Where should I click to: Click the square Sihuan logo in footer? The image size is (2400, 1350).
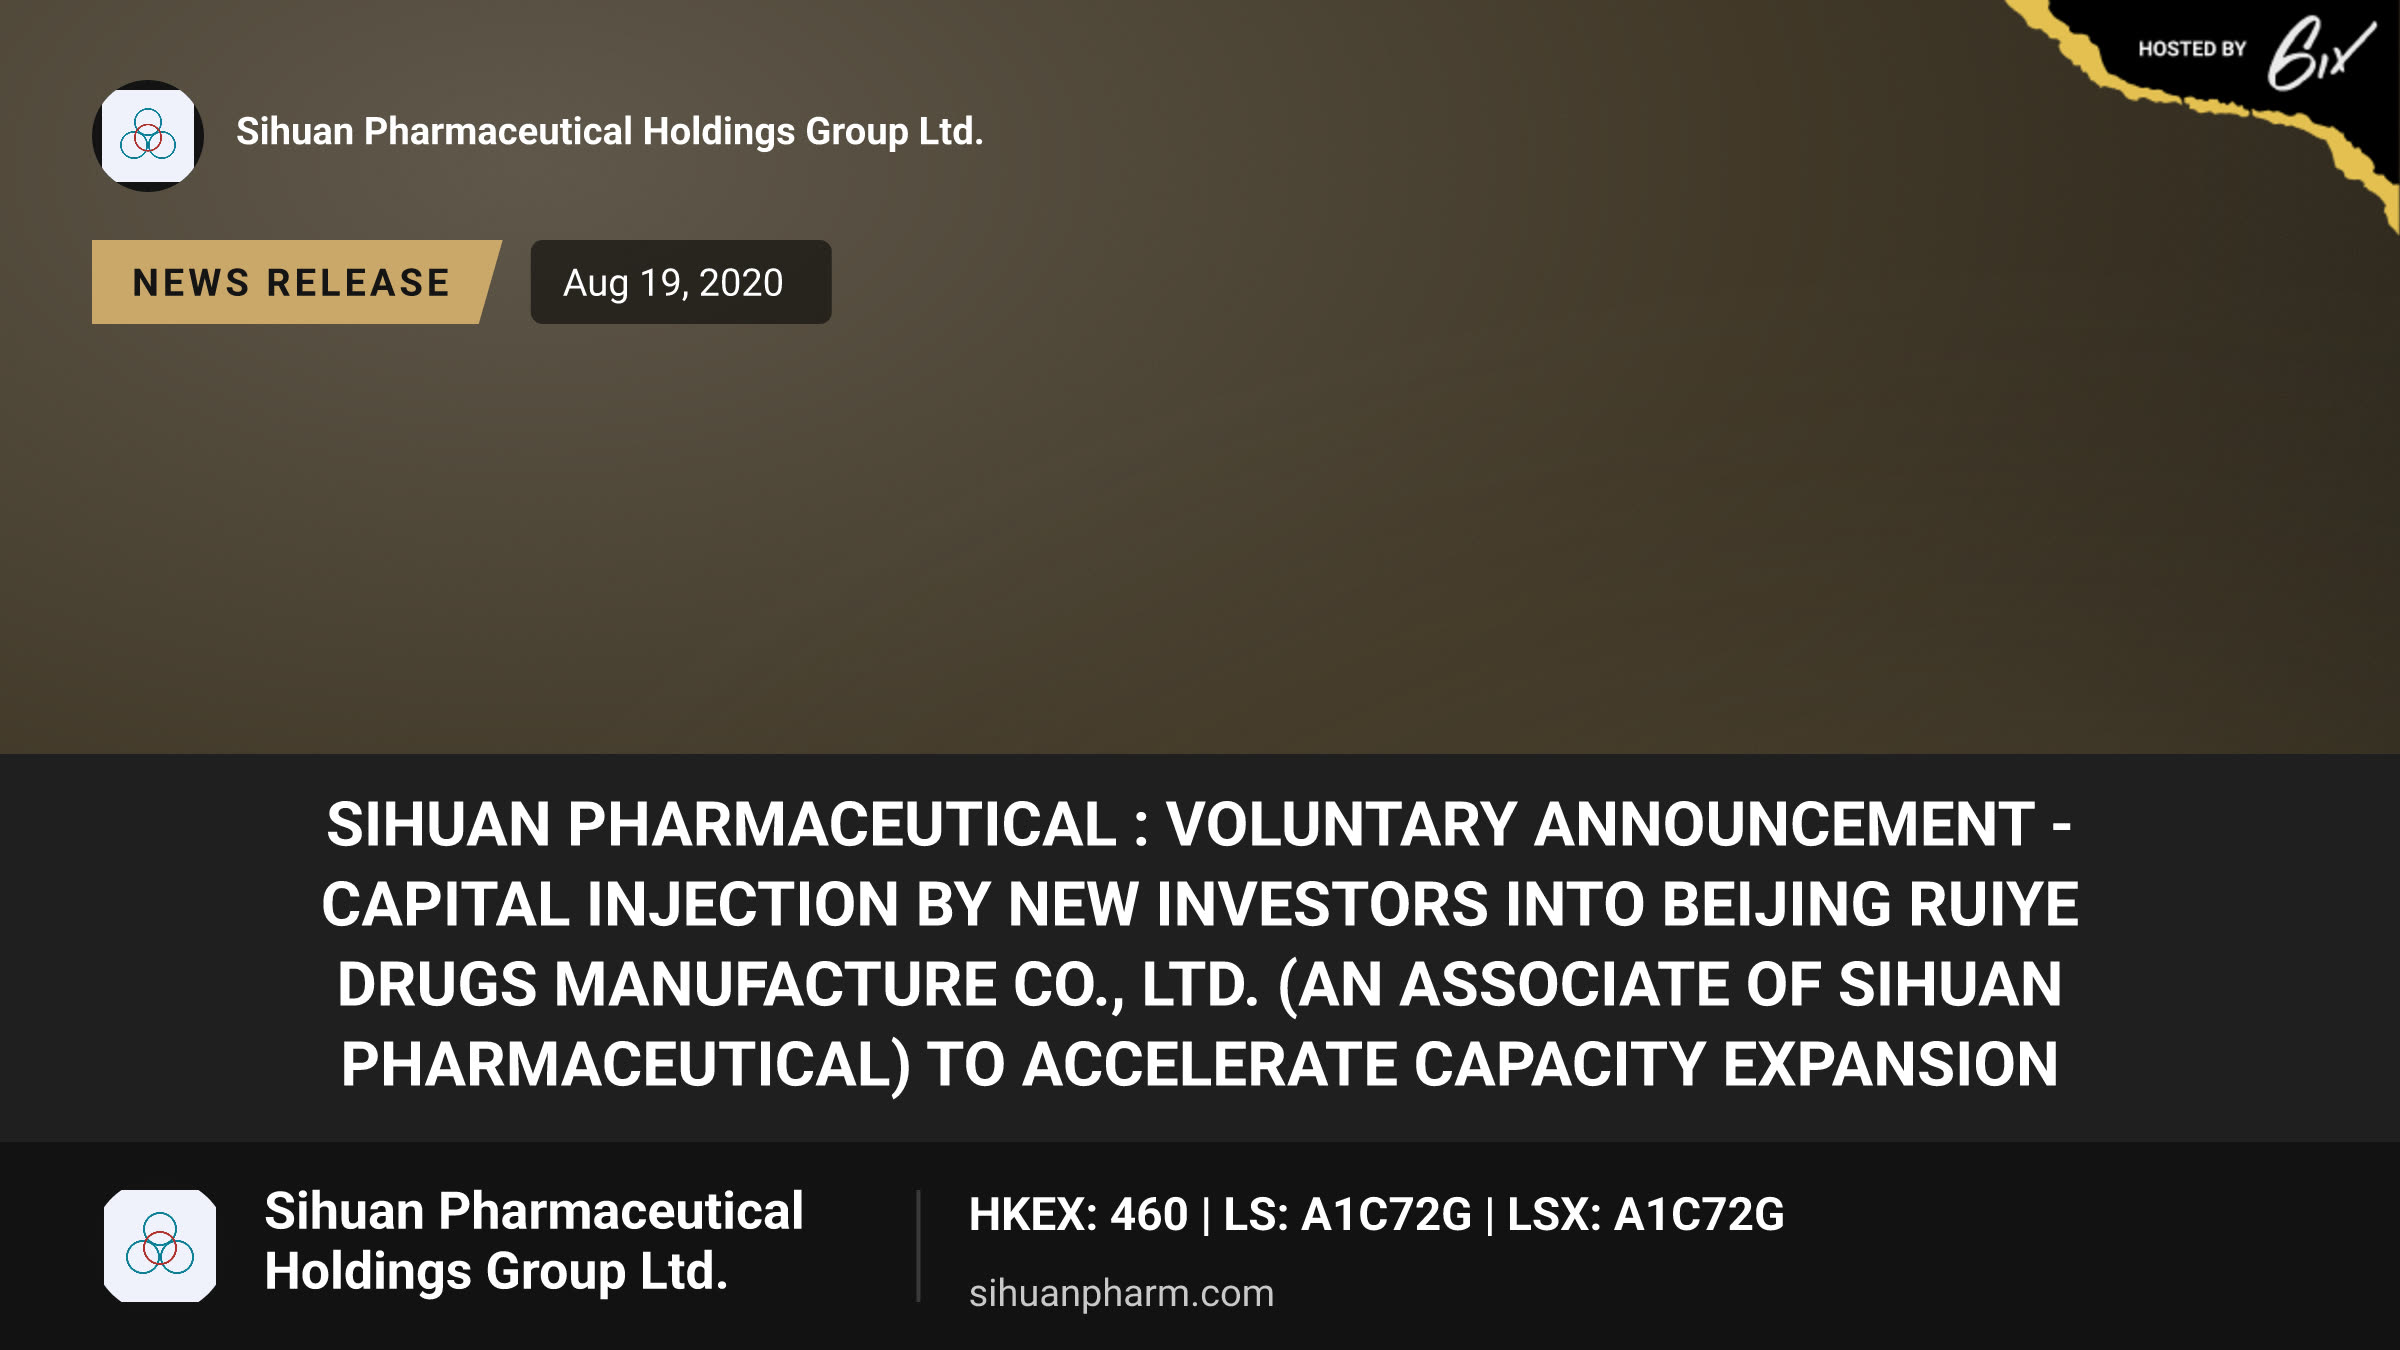click(x=160, y=1245)
